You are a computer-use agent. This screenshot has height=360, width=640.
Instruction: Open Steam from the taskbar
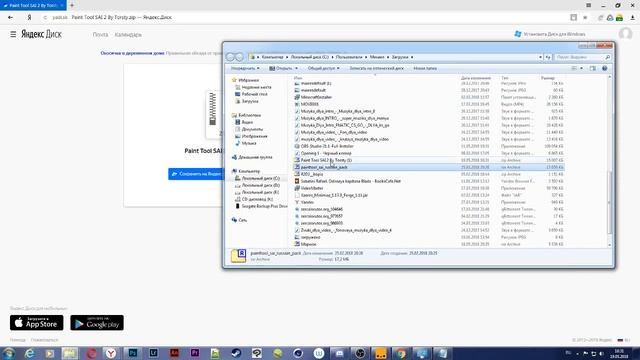236,353
